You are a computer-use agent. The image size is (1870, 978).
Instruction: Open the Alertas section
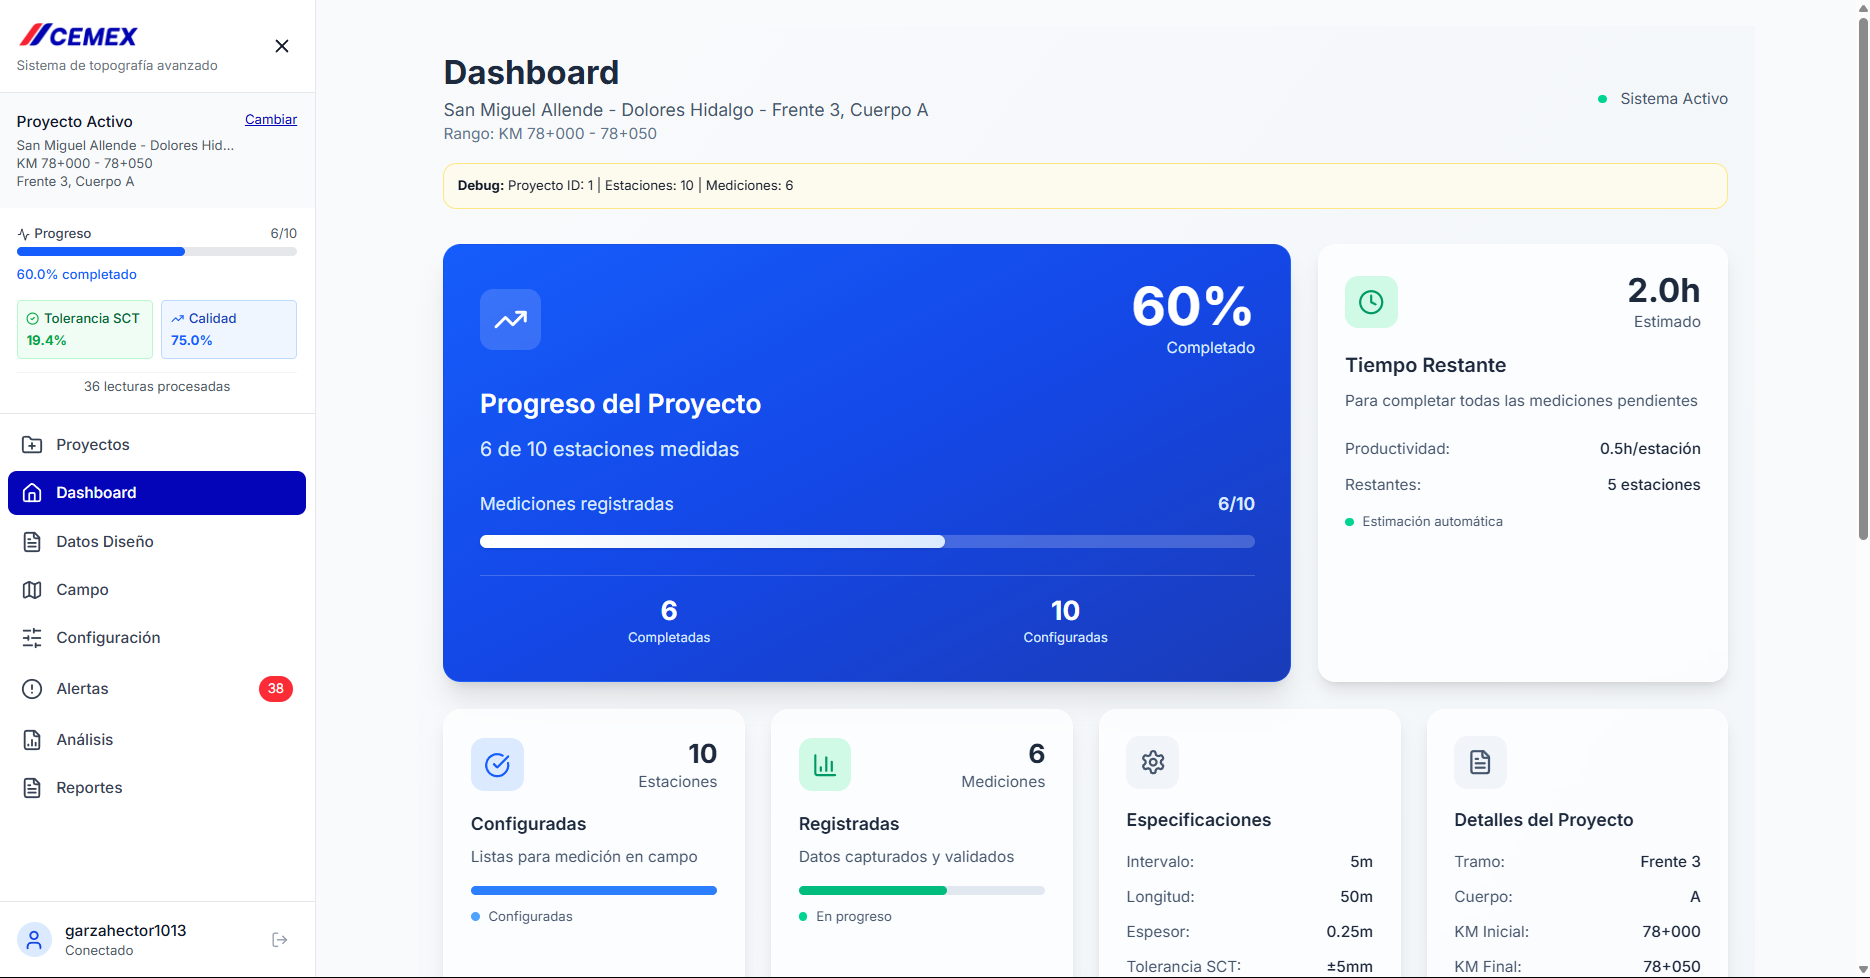pyautogui.click(x=157, y=689)
